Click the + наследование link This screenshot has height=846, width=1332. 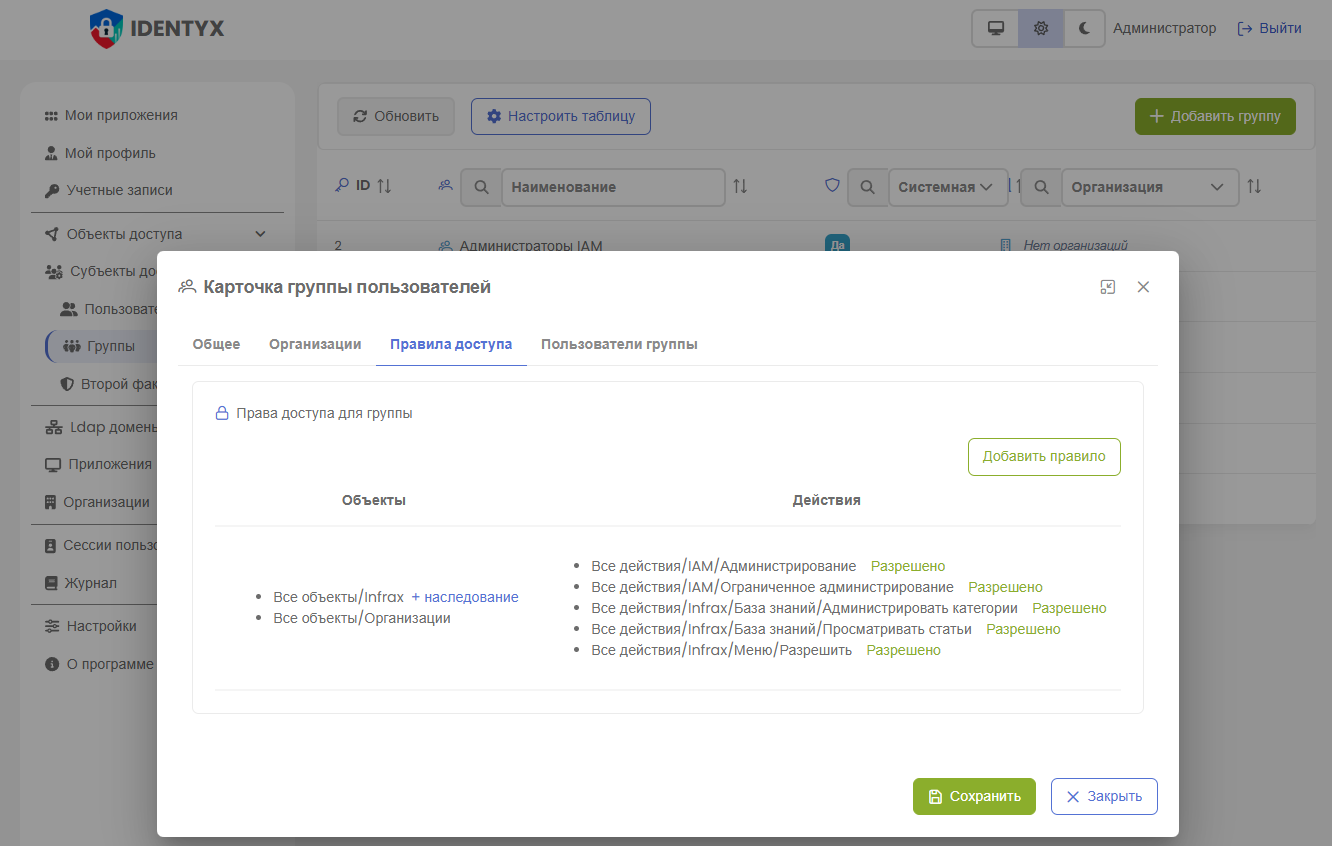(465, 597)
